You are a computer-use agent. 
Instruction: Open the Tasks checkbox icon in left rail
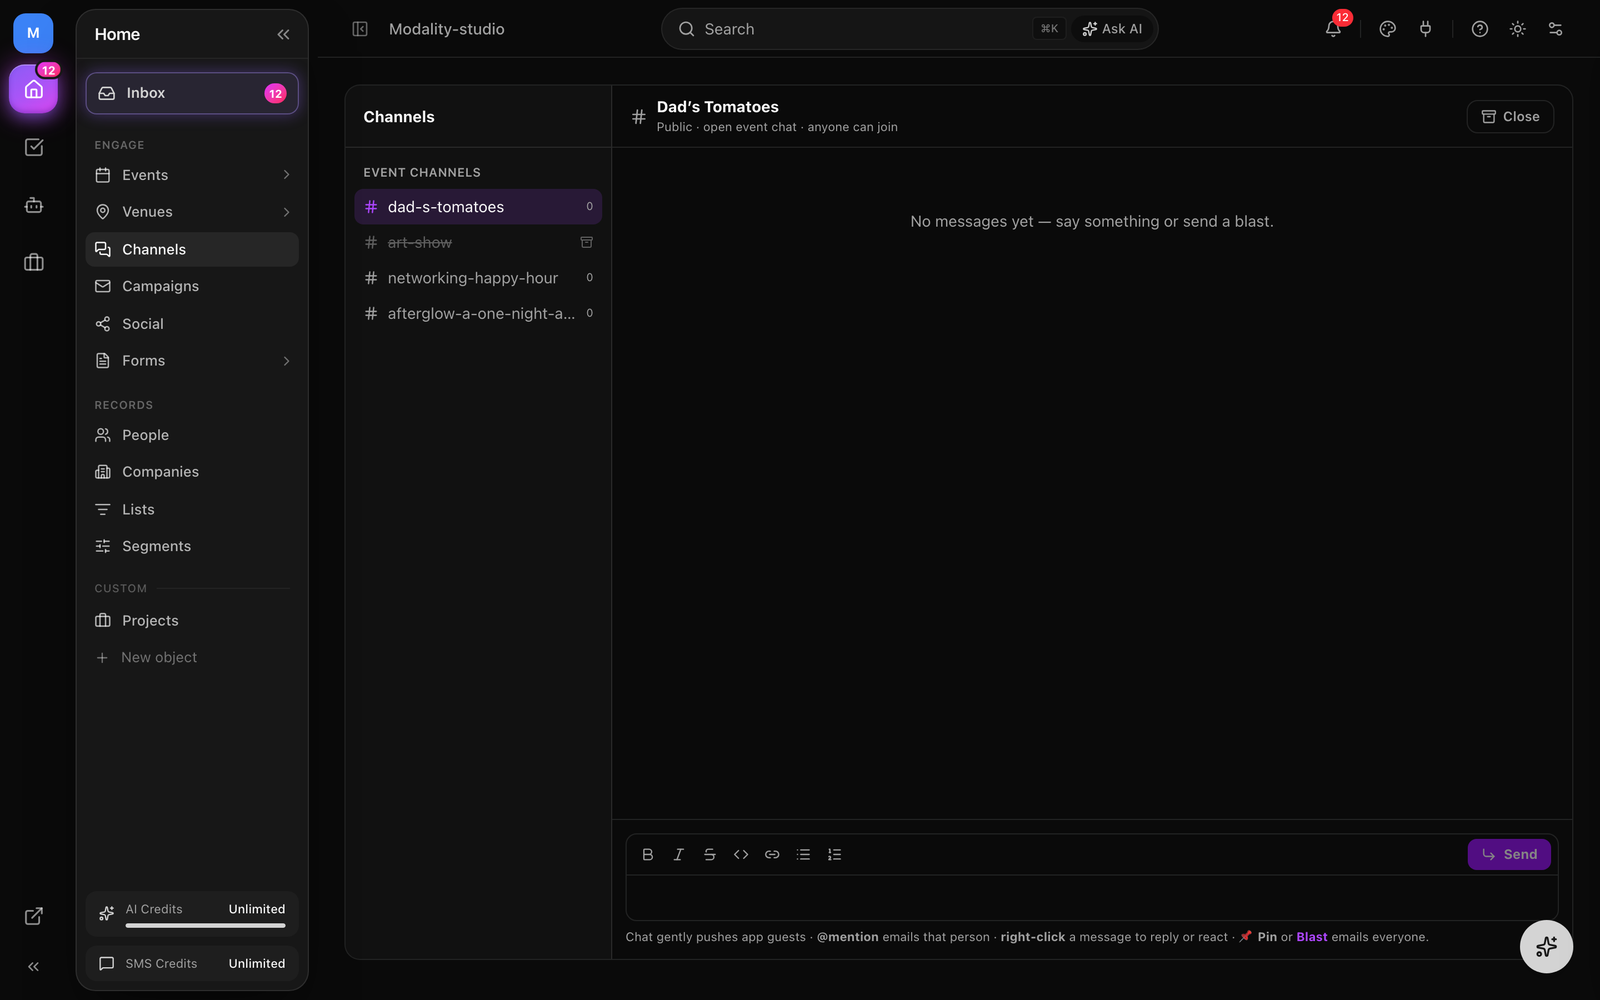(33, 147)
